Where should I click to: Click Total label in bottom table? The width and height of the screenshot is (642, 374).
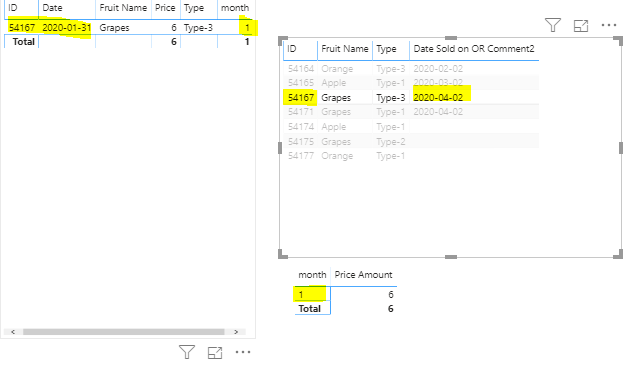tap(310, 308)
